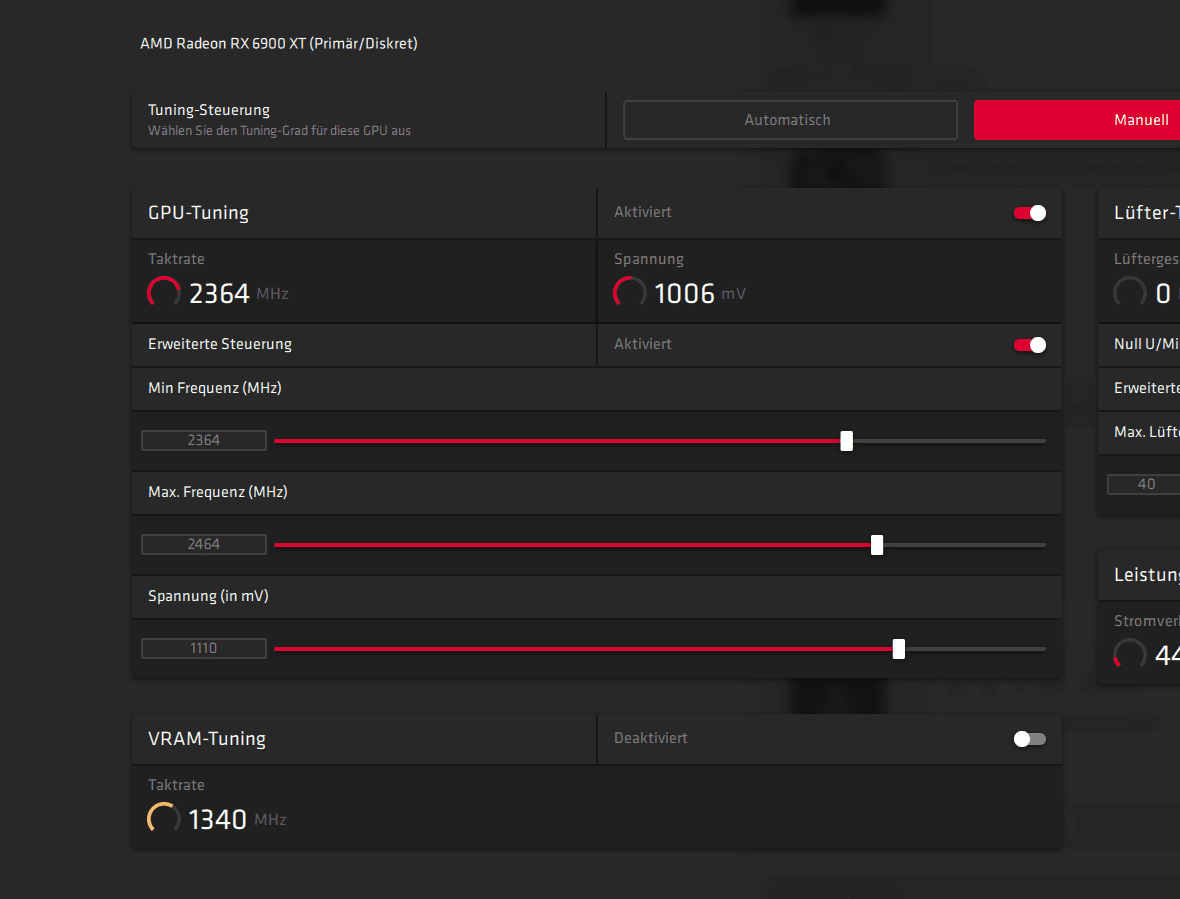Click VRAM-Tuning heading
The height and width of the screenshot is (899, 1180).
[207, 739]
